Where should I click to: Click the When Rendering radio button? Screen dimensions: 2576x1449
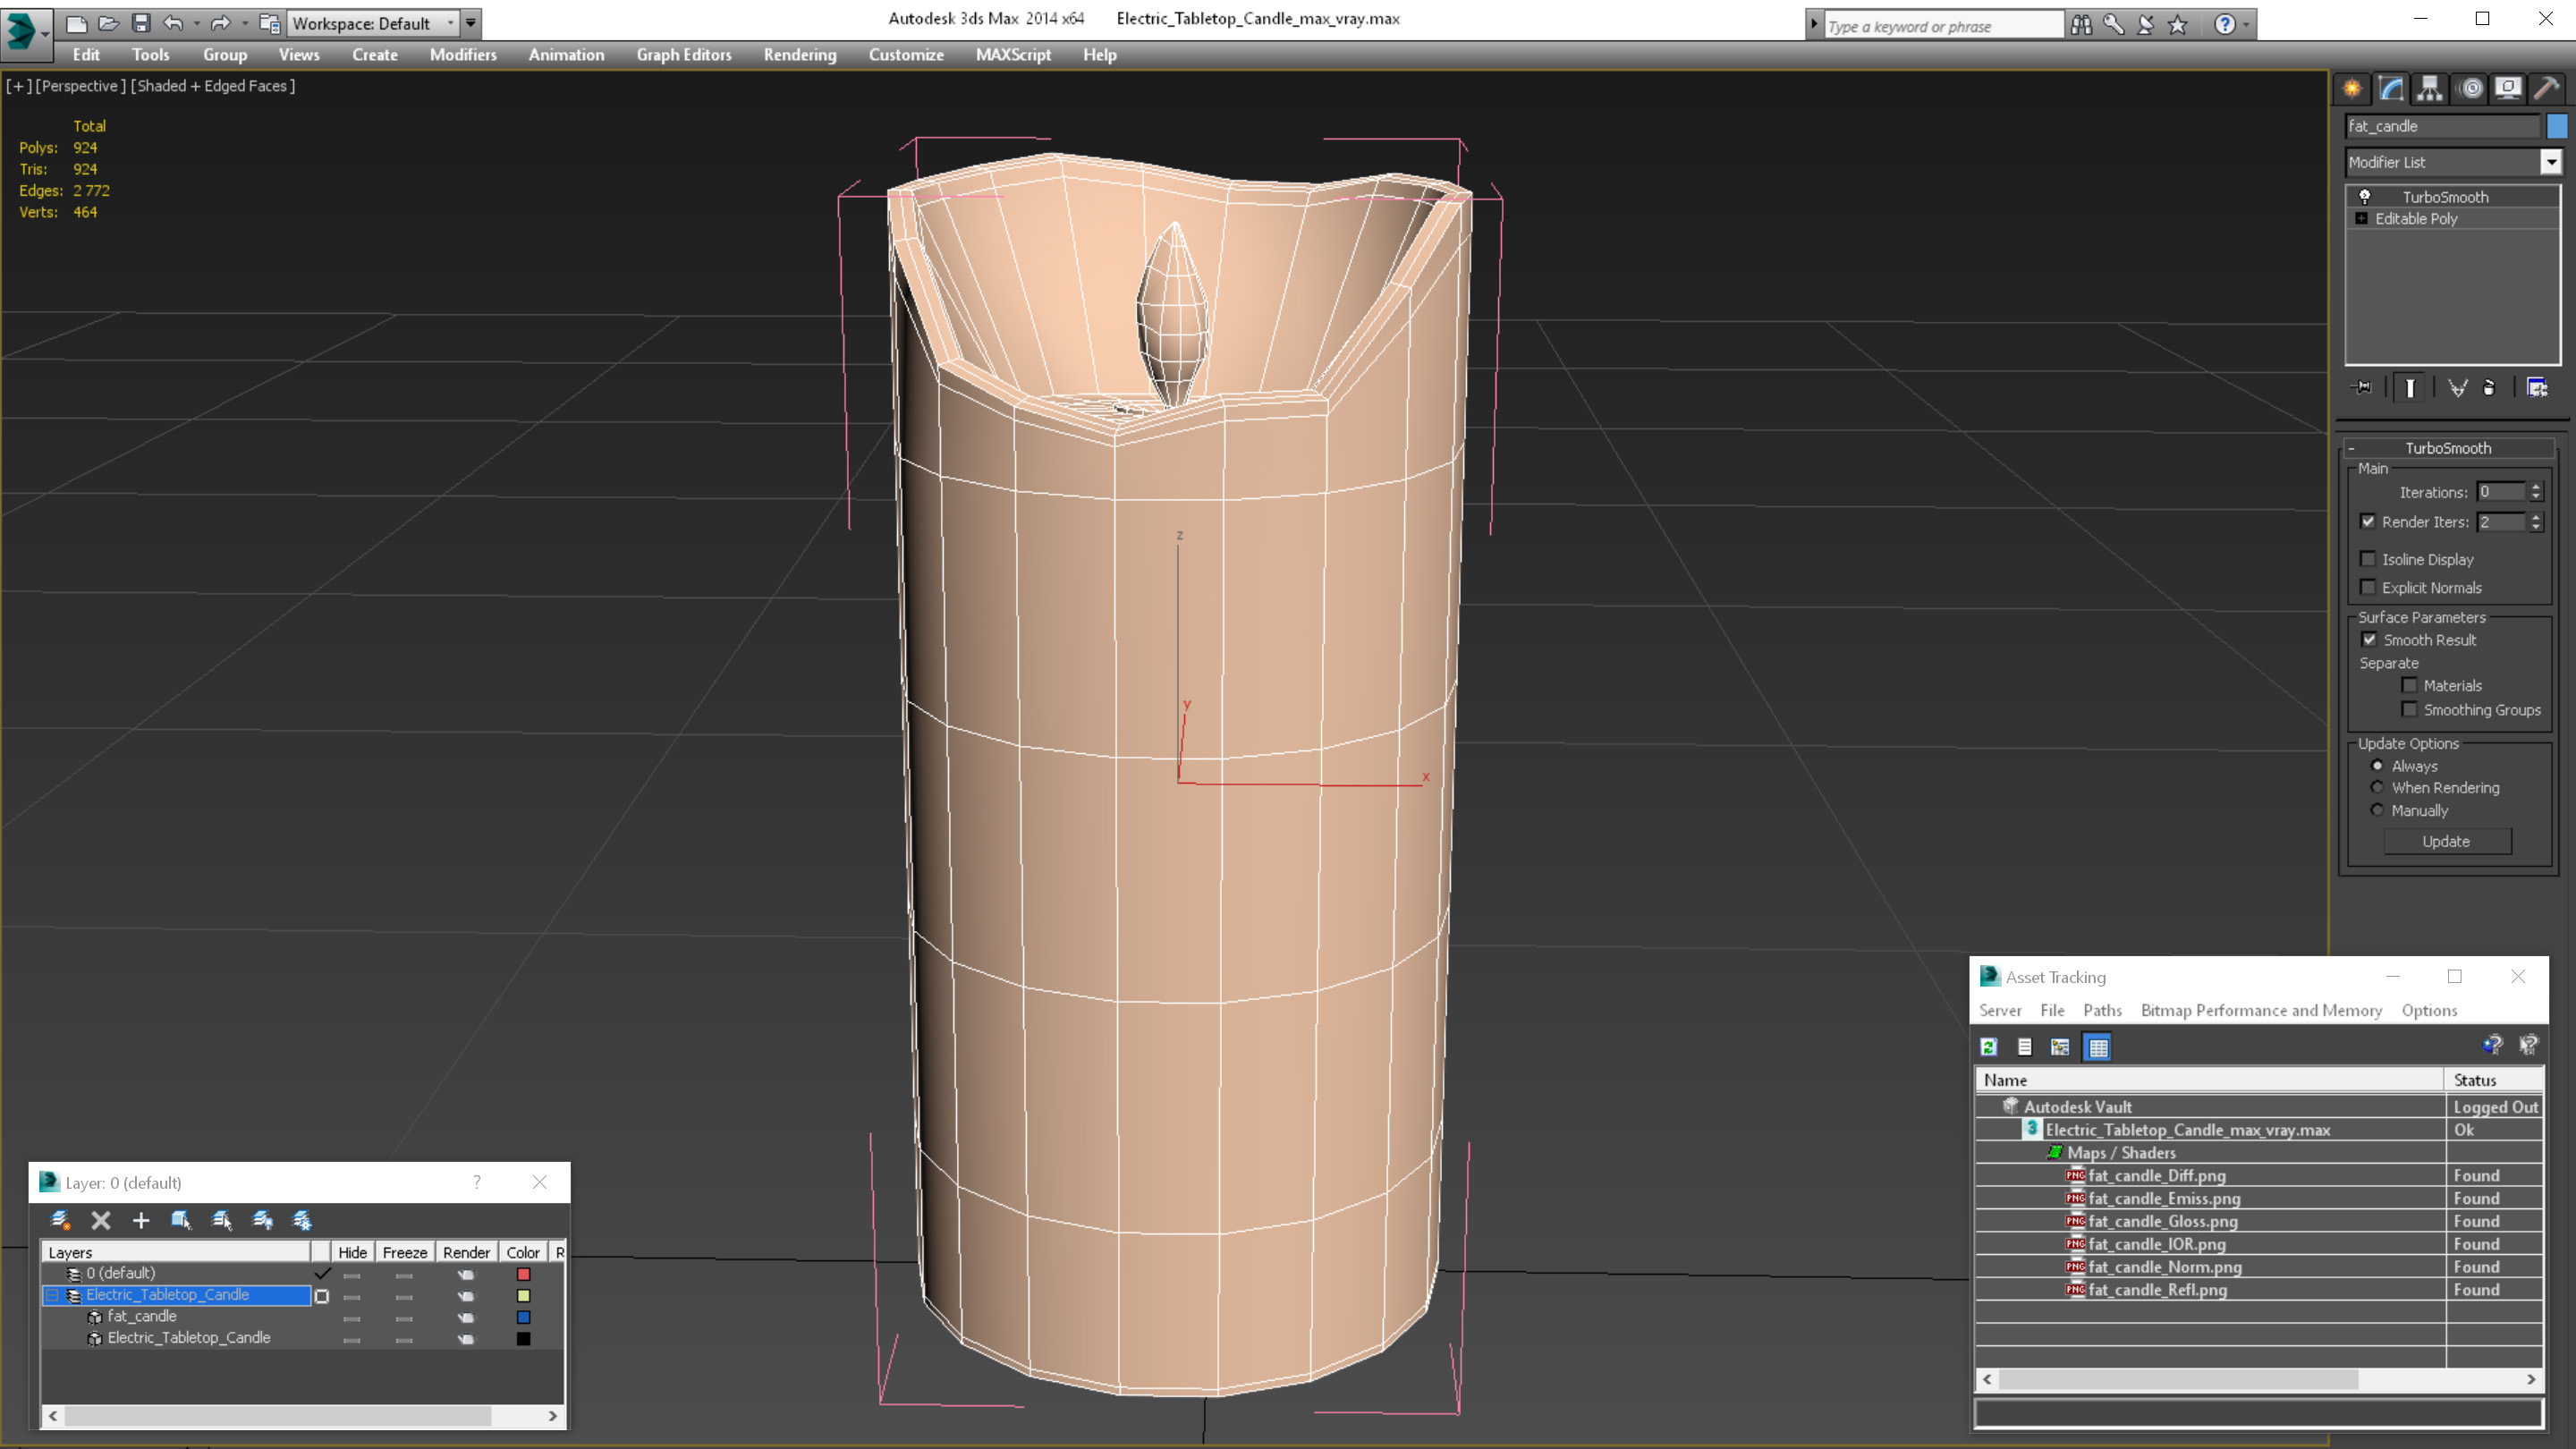[2376, 787]
